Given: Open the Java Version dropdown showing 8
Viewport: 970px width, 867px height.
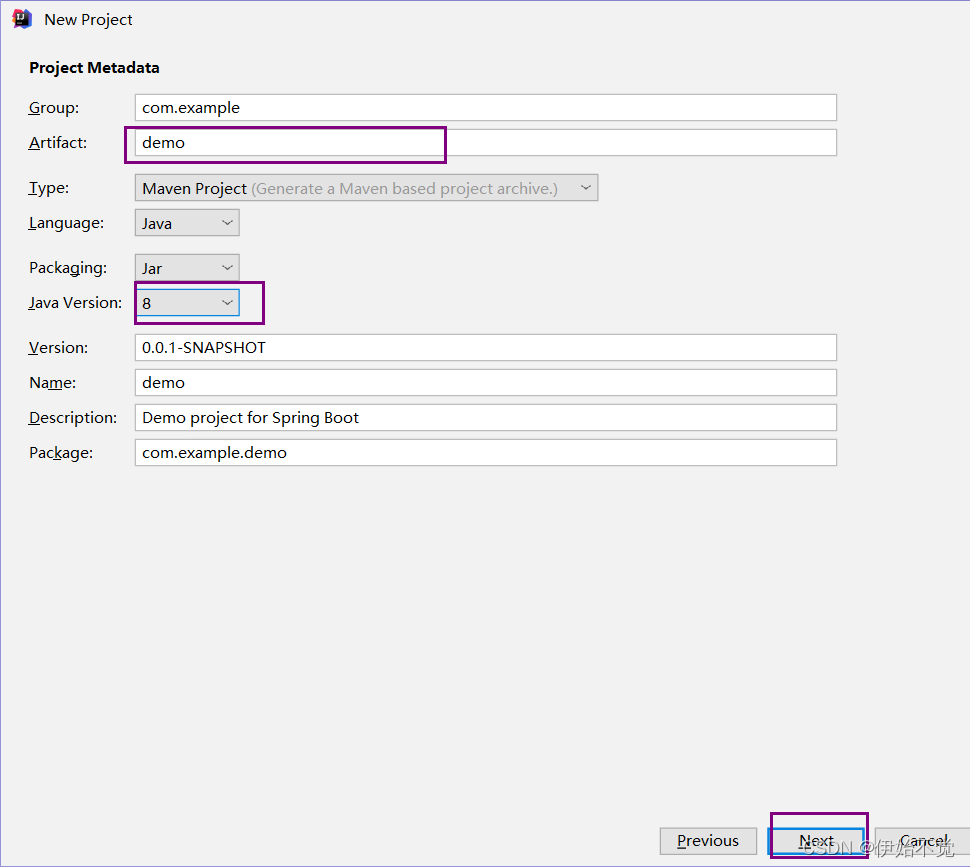Looking at the screenshot, I should 187,303.
